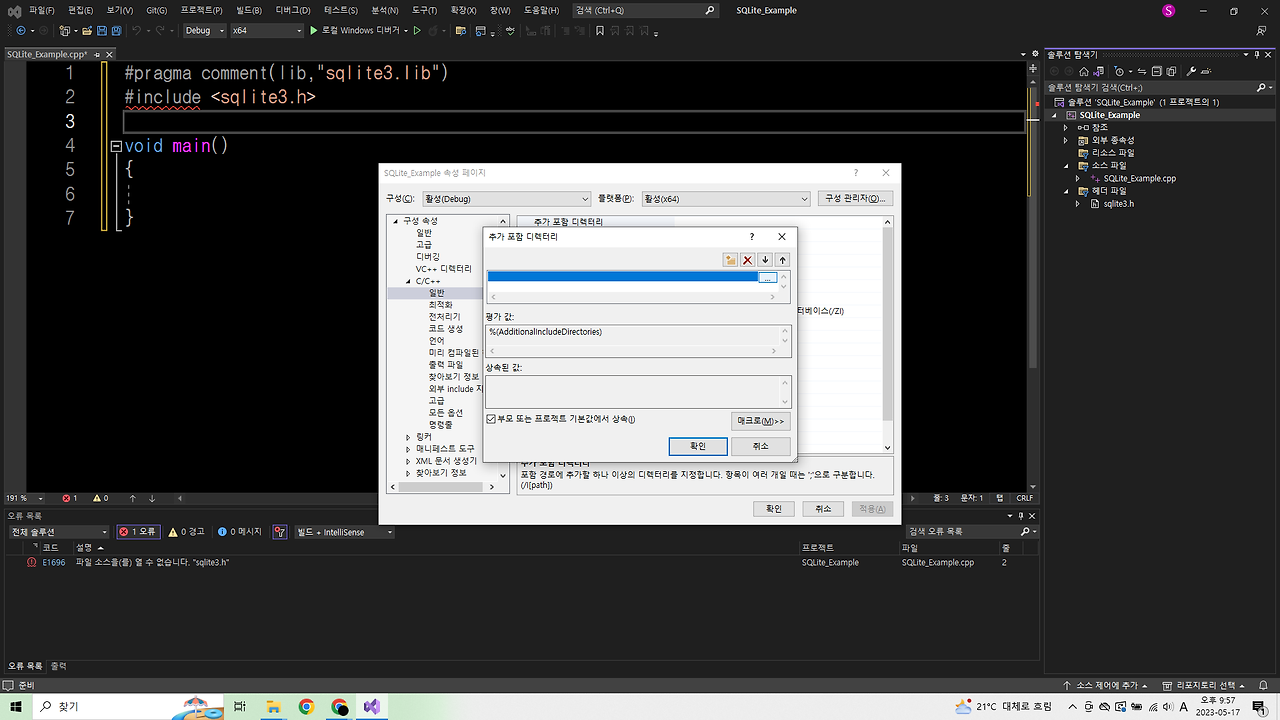This screenshot has width=1280, height=720.
Task: Toggle the 1 오류 filter in Error List
Action: (138, 532)
